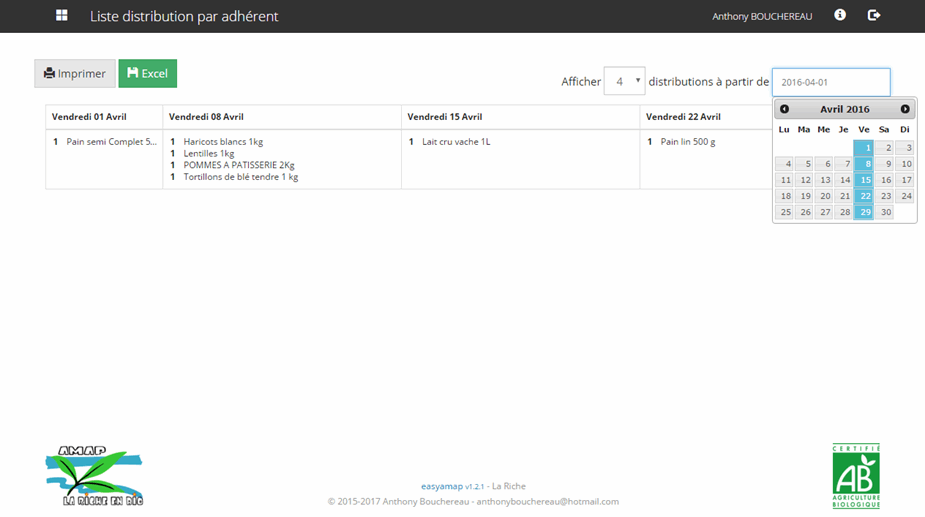925x517 pixels.
Task: Select April 8 in the calendar
Action: tap(864, 164)
